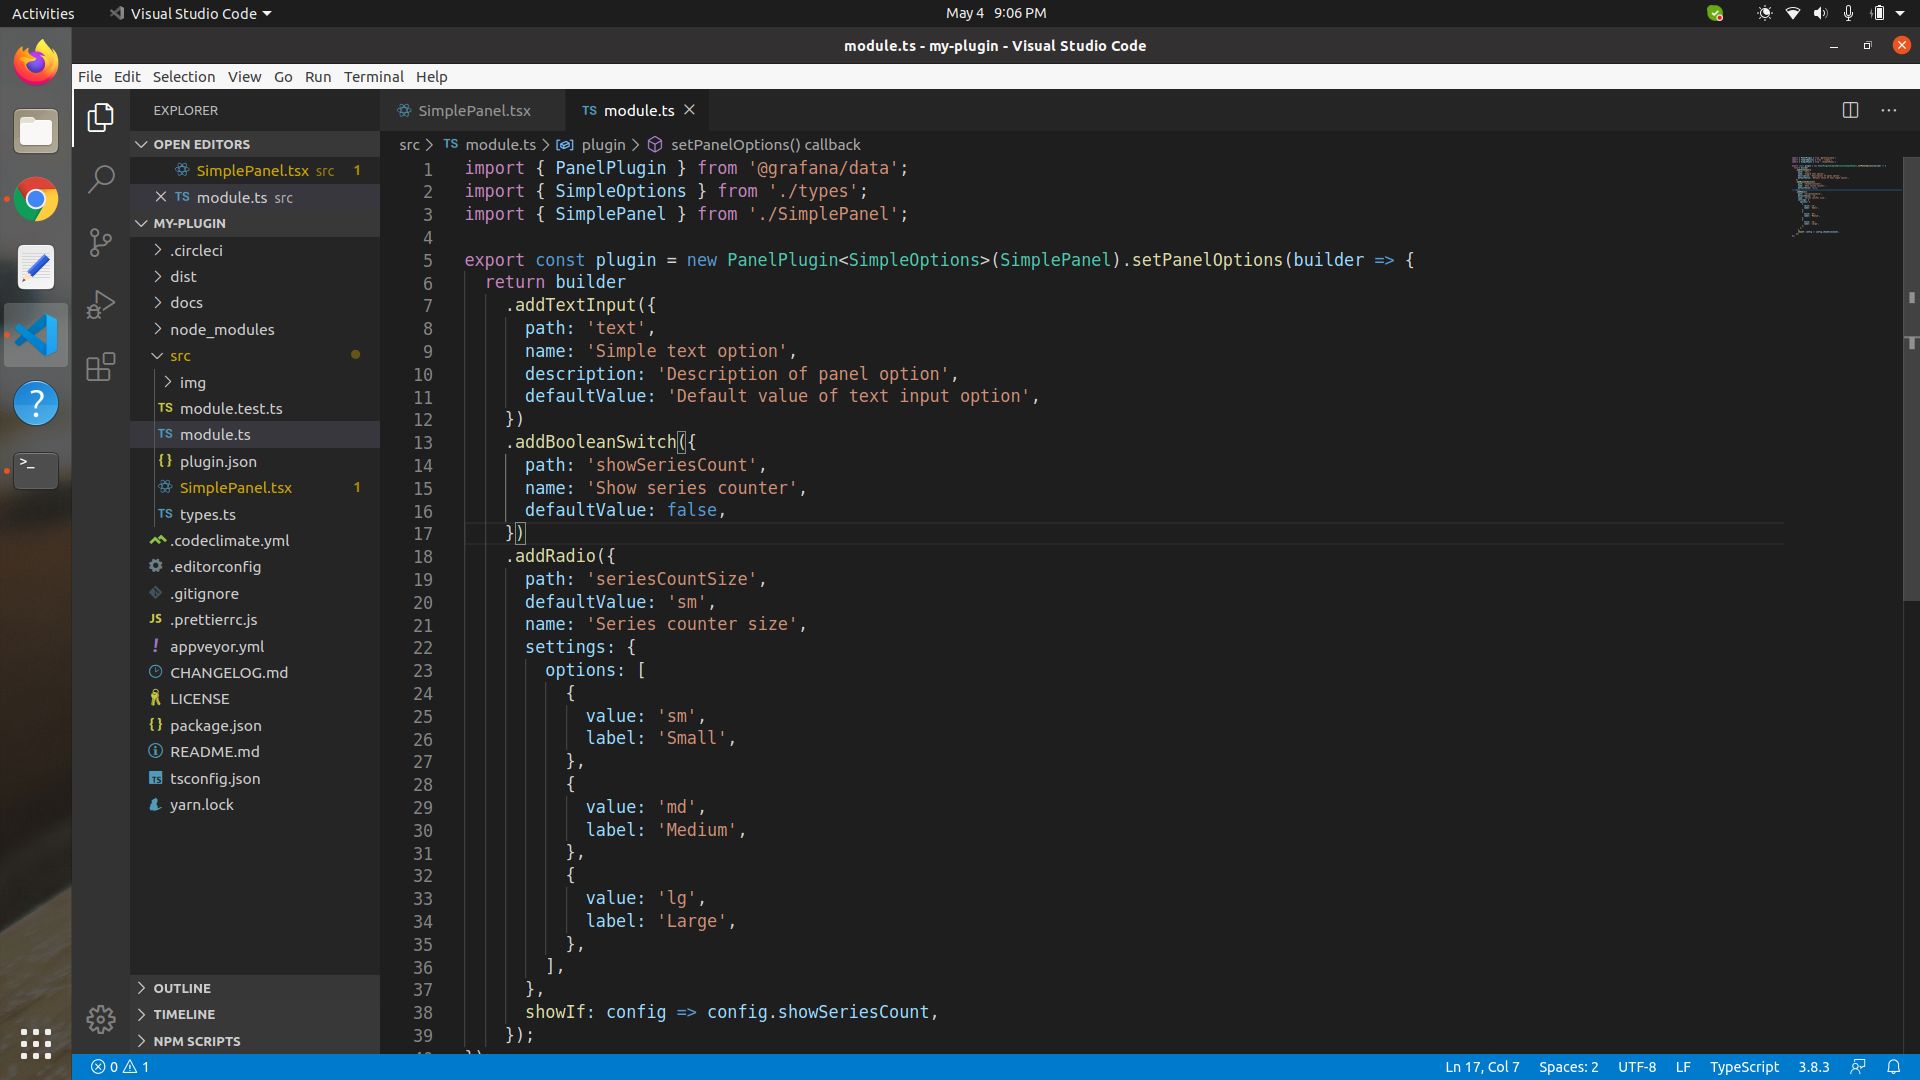Open README.md in explorer
This screenshot has height=1080, width=1920.
coord(255,751)
